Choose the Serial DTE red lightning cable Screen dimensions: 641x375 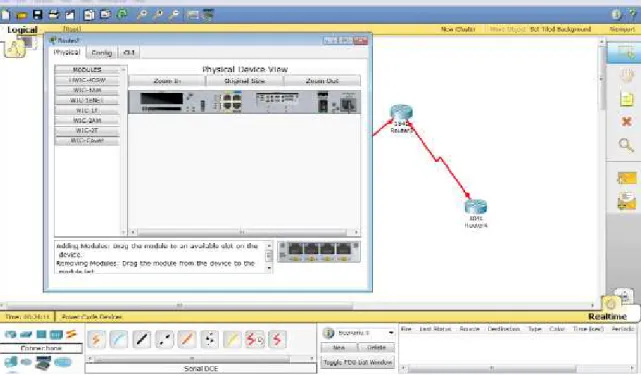pos(277,339)
